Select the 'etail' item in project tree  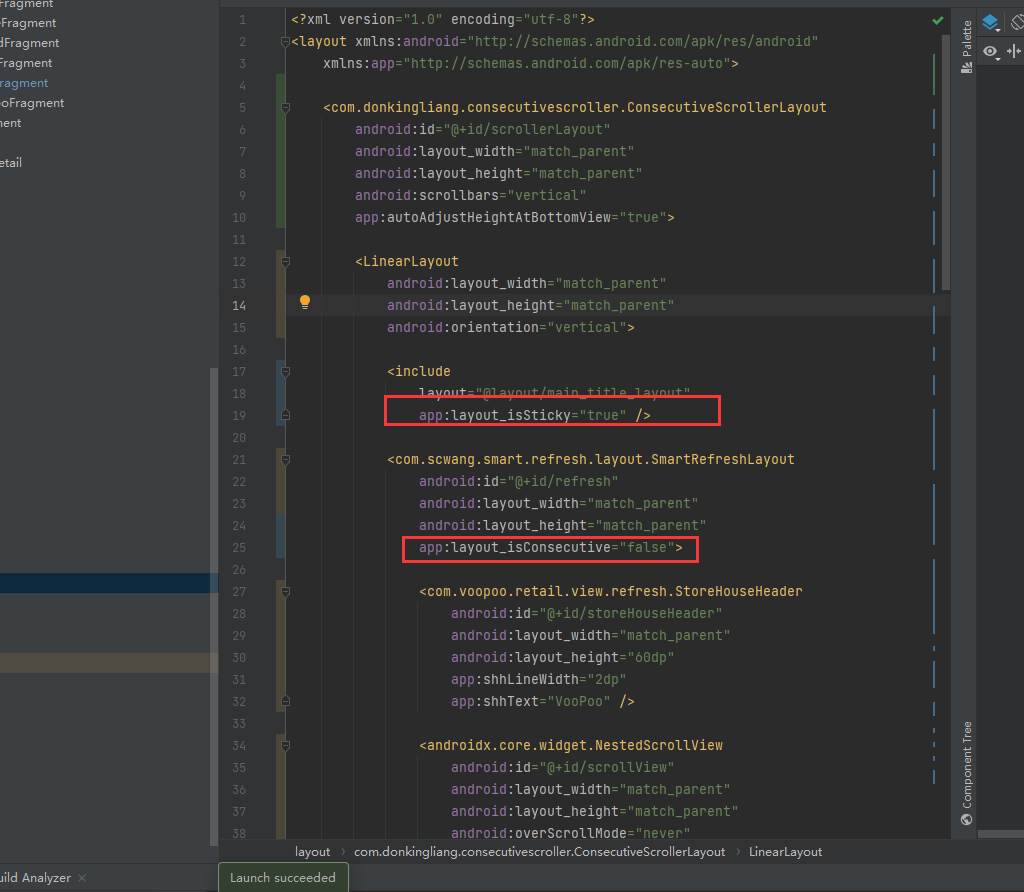click(x=11, y=163)
